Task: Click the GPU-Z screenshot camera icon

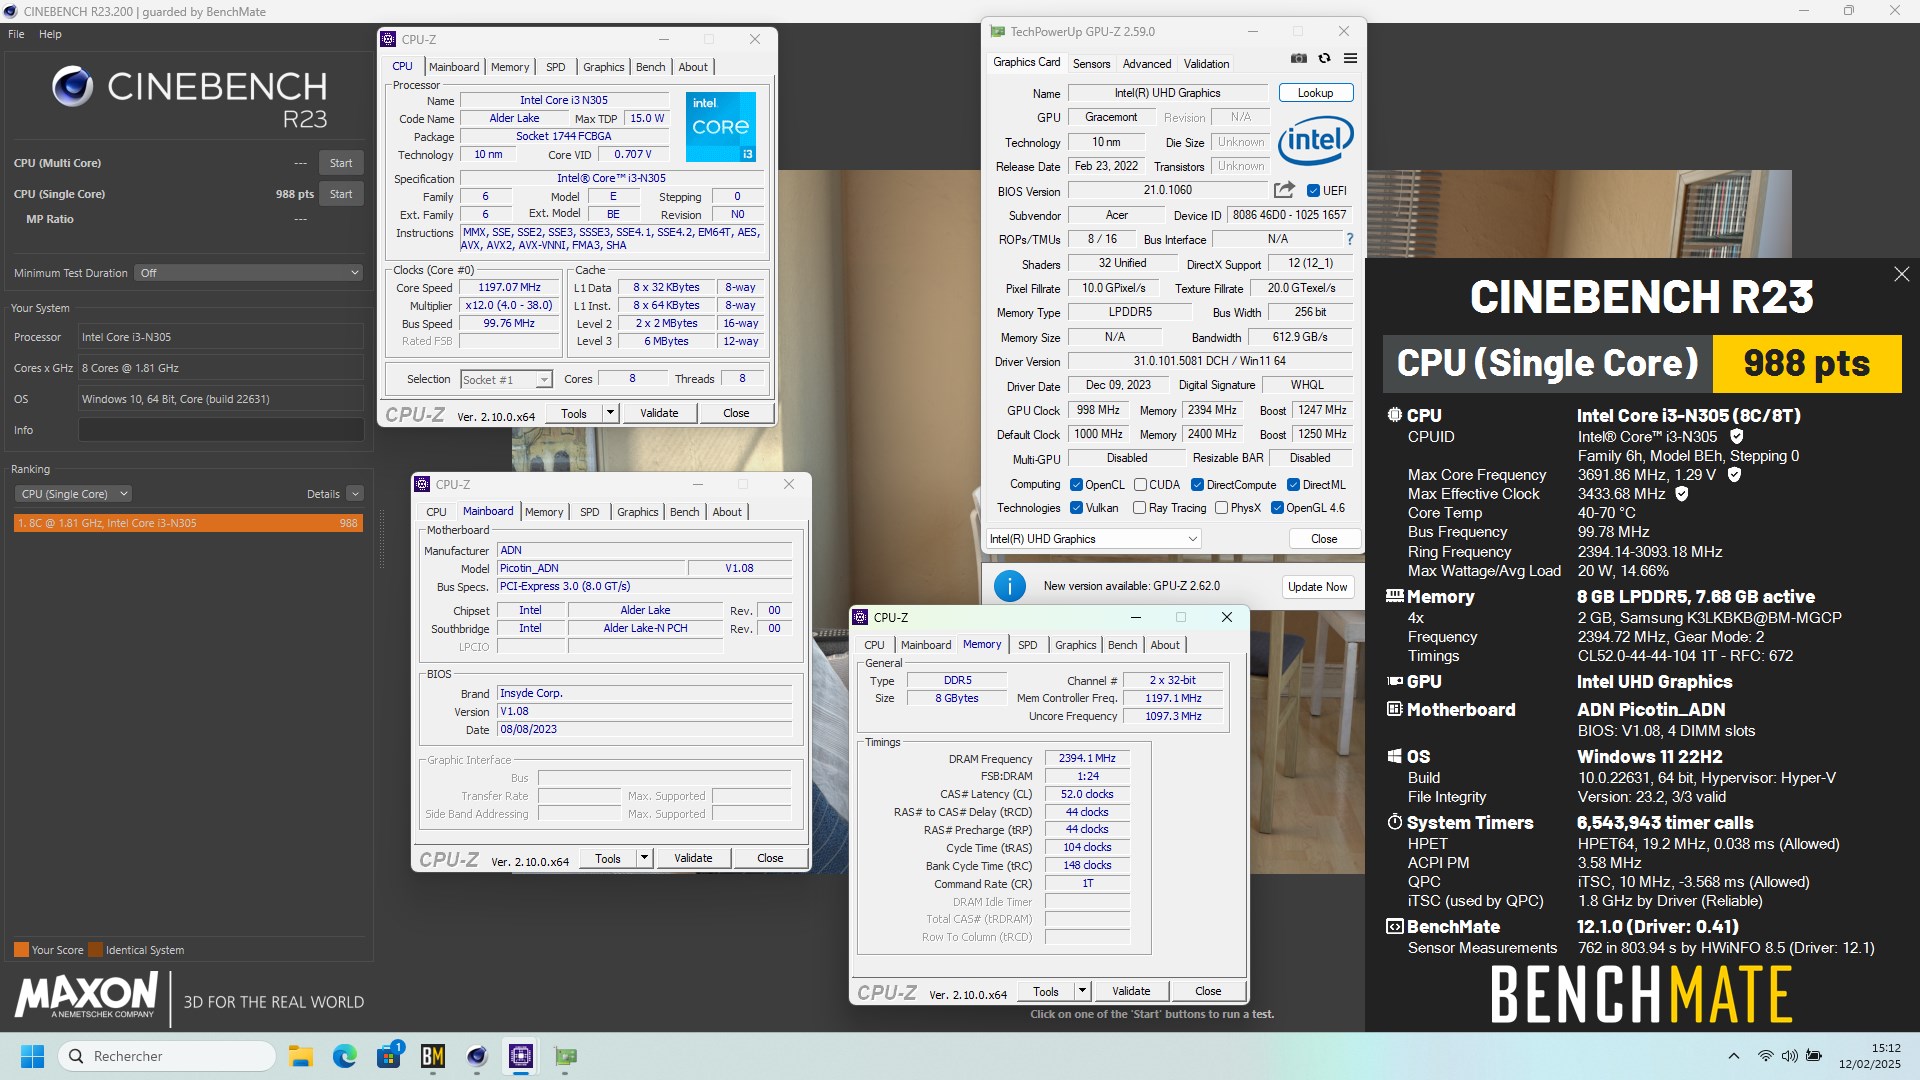Action: click(1298, 59)
